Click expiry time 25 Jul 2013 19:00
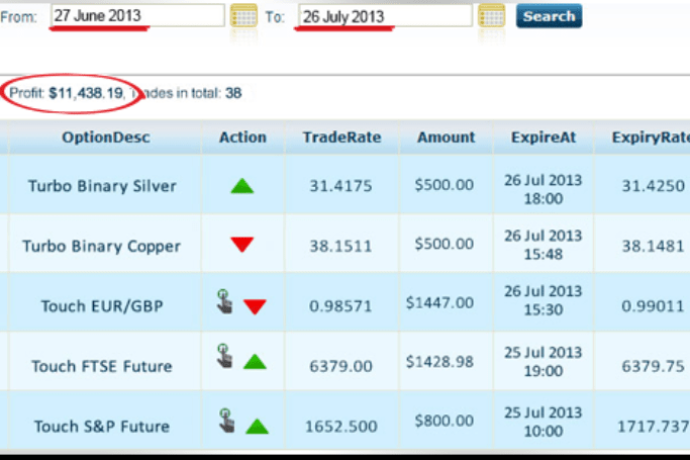The width and height of the screenshot is (690, 460). coord(543,361)
